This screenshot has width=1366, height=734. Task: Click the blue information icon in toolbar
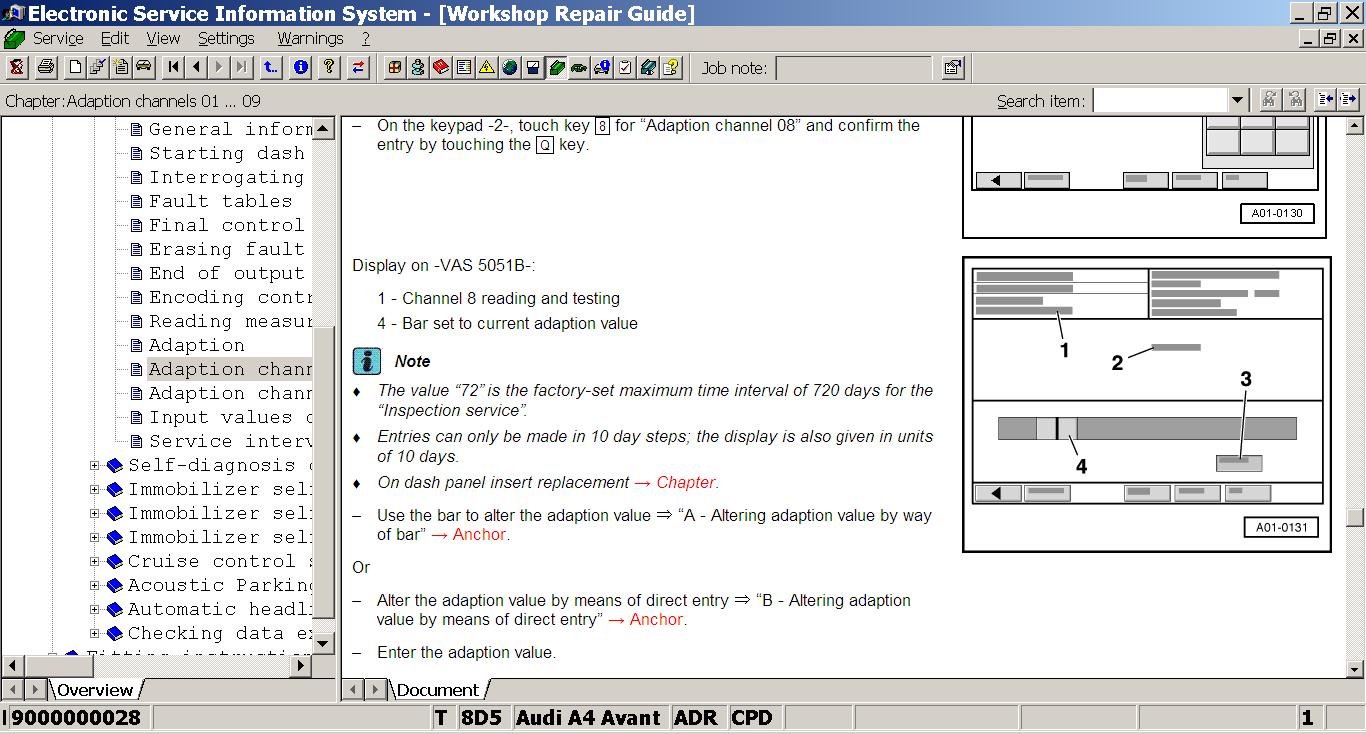[x=300, y=68]
